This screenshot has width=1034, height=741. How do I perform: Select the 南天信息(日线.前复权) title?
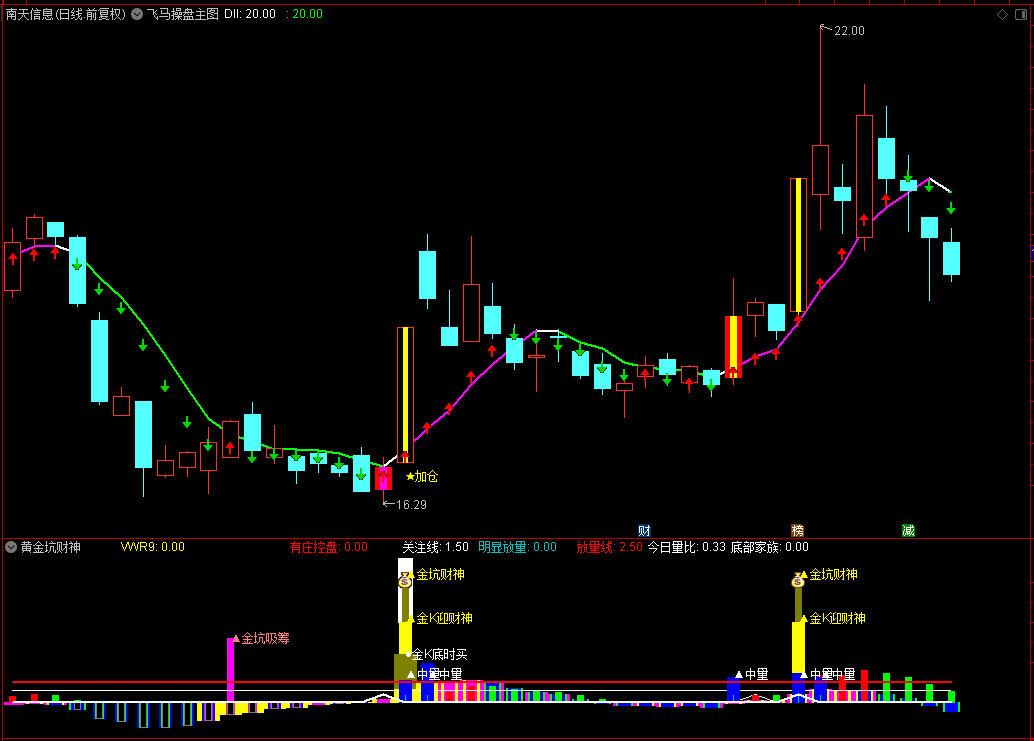(66, 14)
